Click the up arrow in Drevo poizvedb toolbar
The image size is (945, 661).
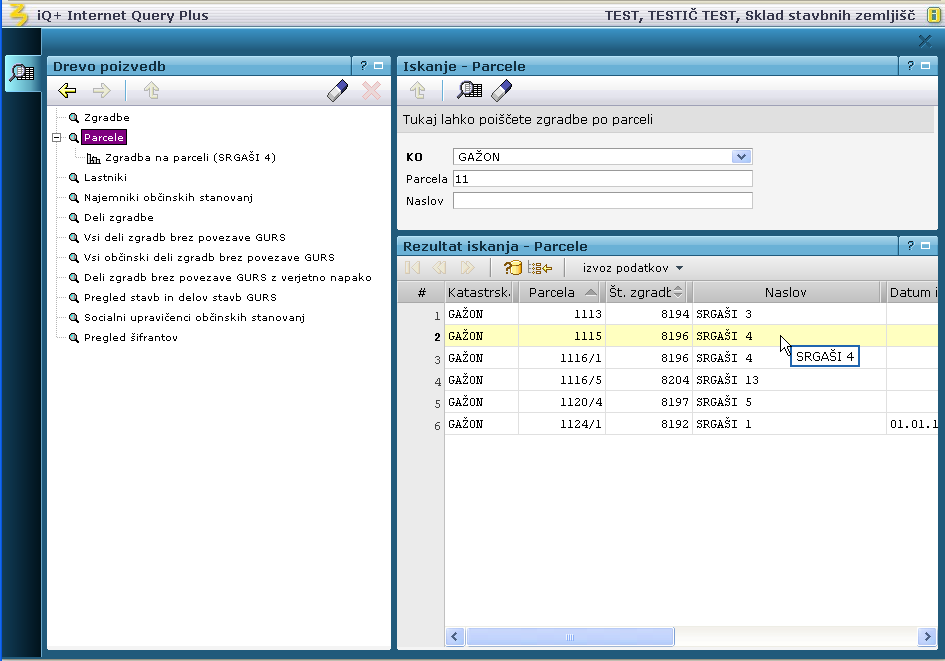pos(151,91)
